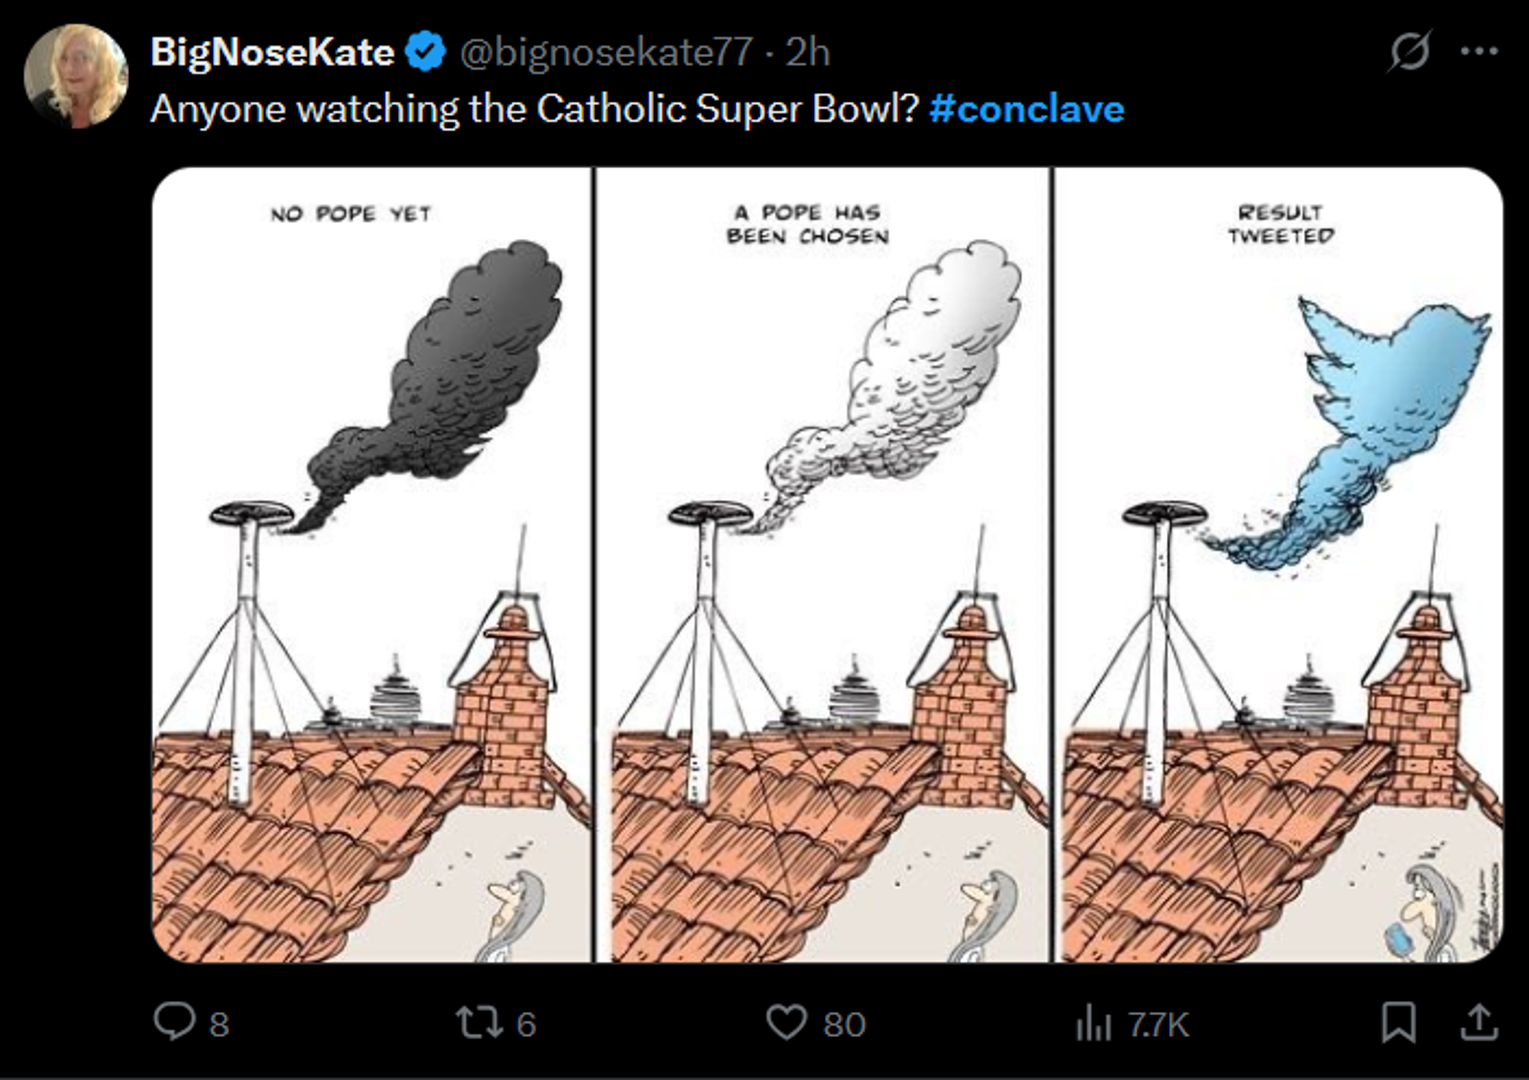Click the 80 likes count number

[844, 1024]
